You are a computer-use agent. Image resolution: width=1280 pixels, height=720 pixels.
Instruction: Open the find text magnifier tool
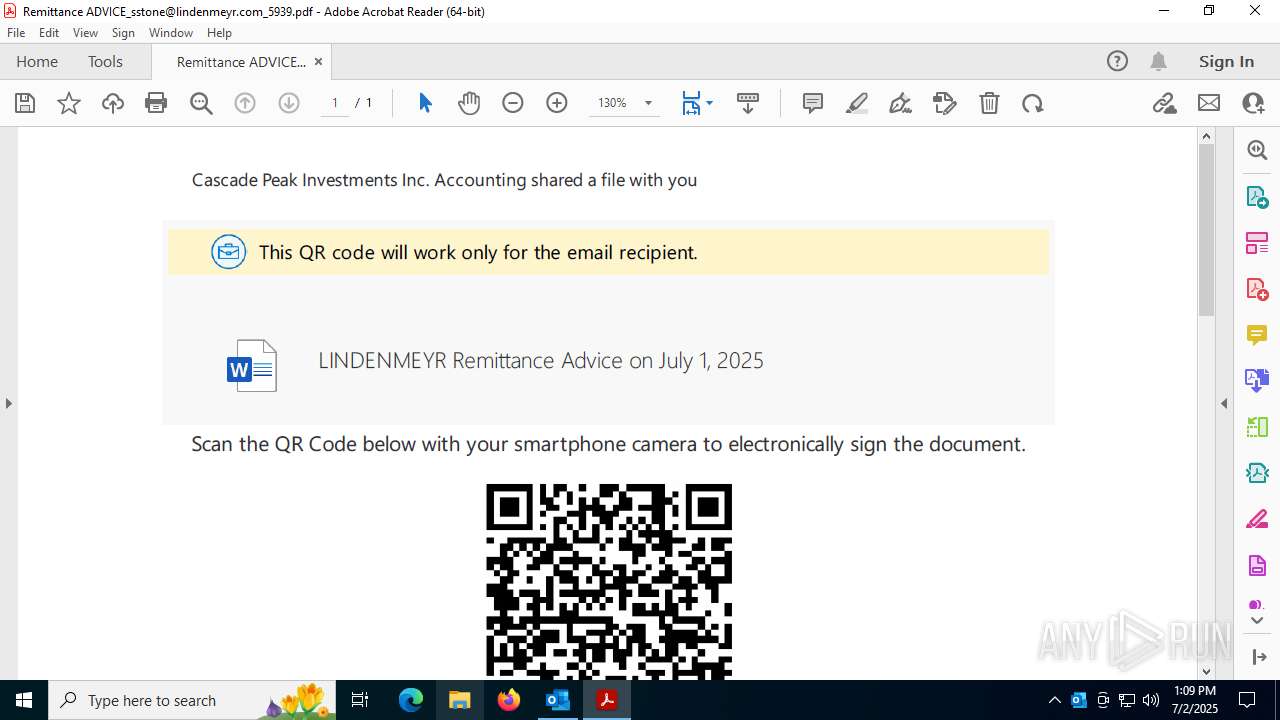pyautogui.click(x=201, y=103)
